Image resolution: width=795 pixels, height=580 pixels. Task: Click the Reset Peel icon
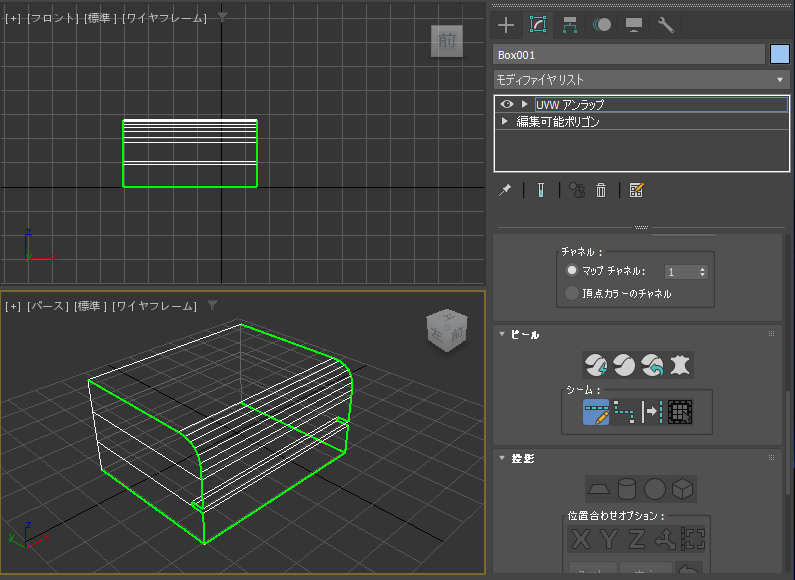tap(652, 365)
